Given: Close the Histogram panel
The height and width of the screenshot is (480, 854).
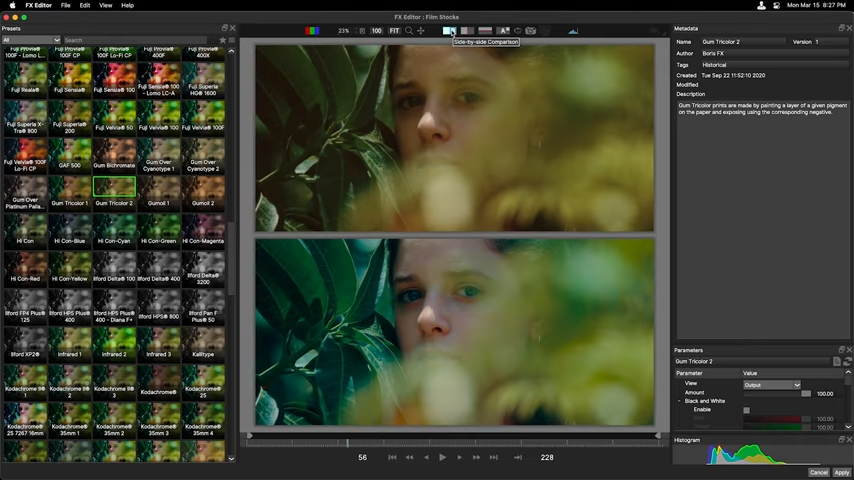Looking at the screenshot, I should pyautogui.click(x=849, y=439).
